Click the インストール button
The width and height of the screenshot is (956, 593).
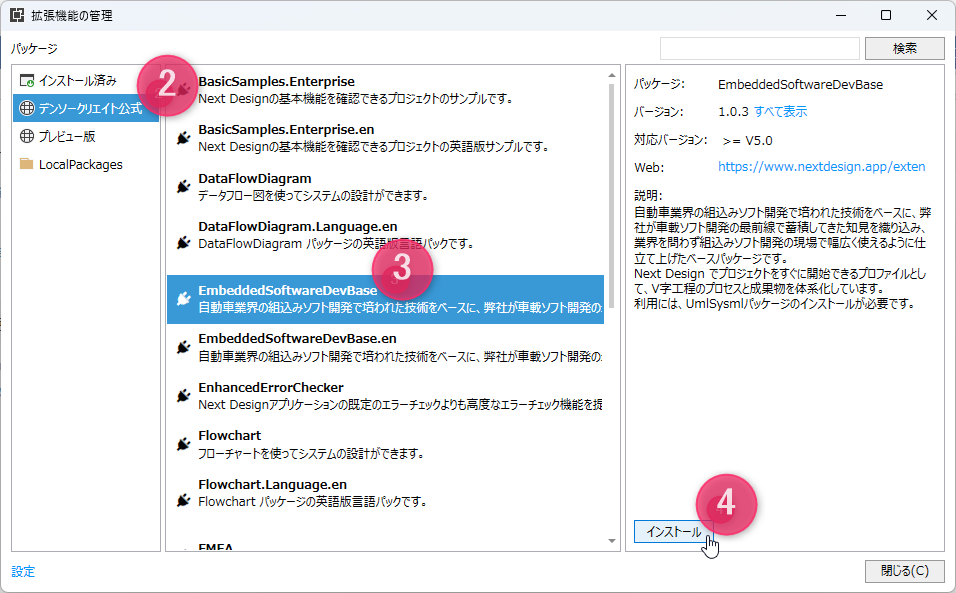click(673, 531)
